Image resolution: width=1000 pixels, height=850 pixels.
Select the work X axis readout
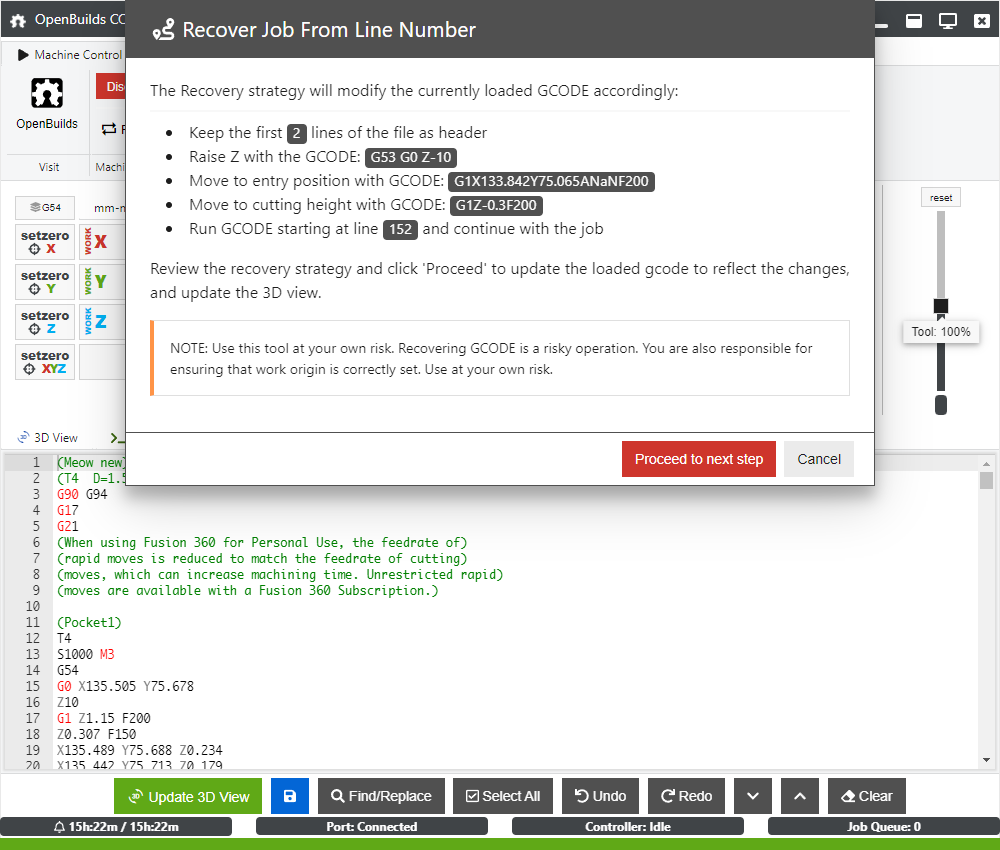(x=102, y=242)
